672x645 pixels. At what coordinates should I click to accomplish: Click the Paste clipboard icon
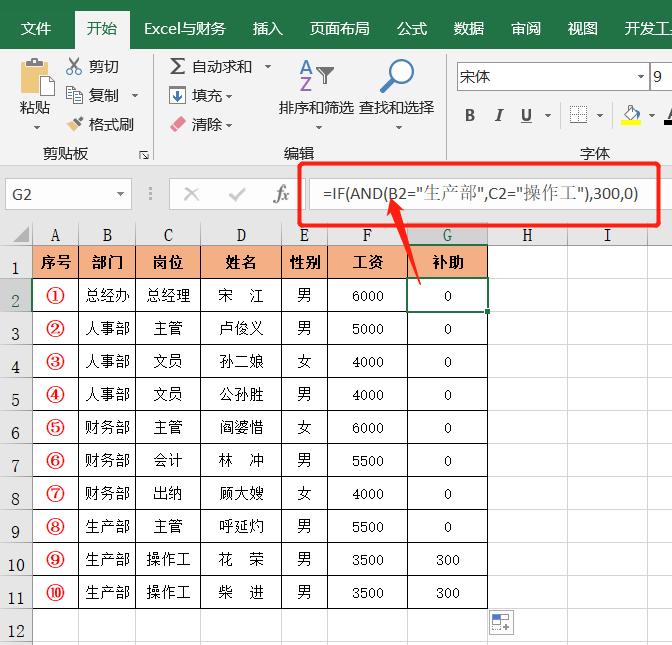(x=35, y=78)
